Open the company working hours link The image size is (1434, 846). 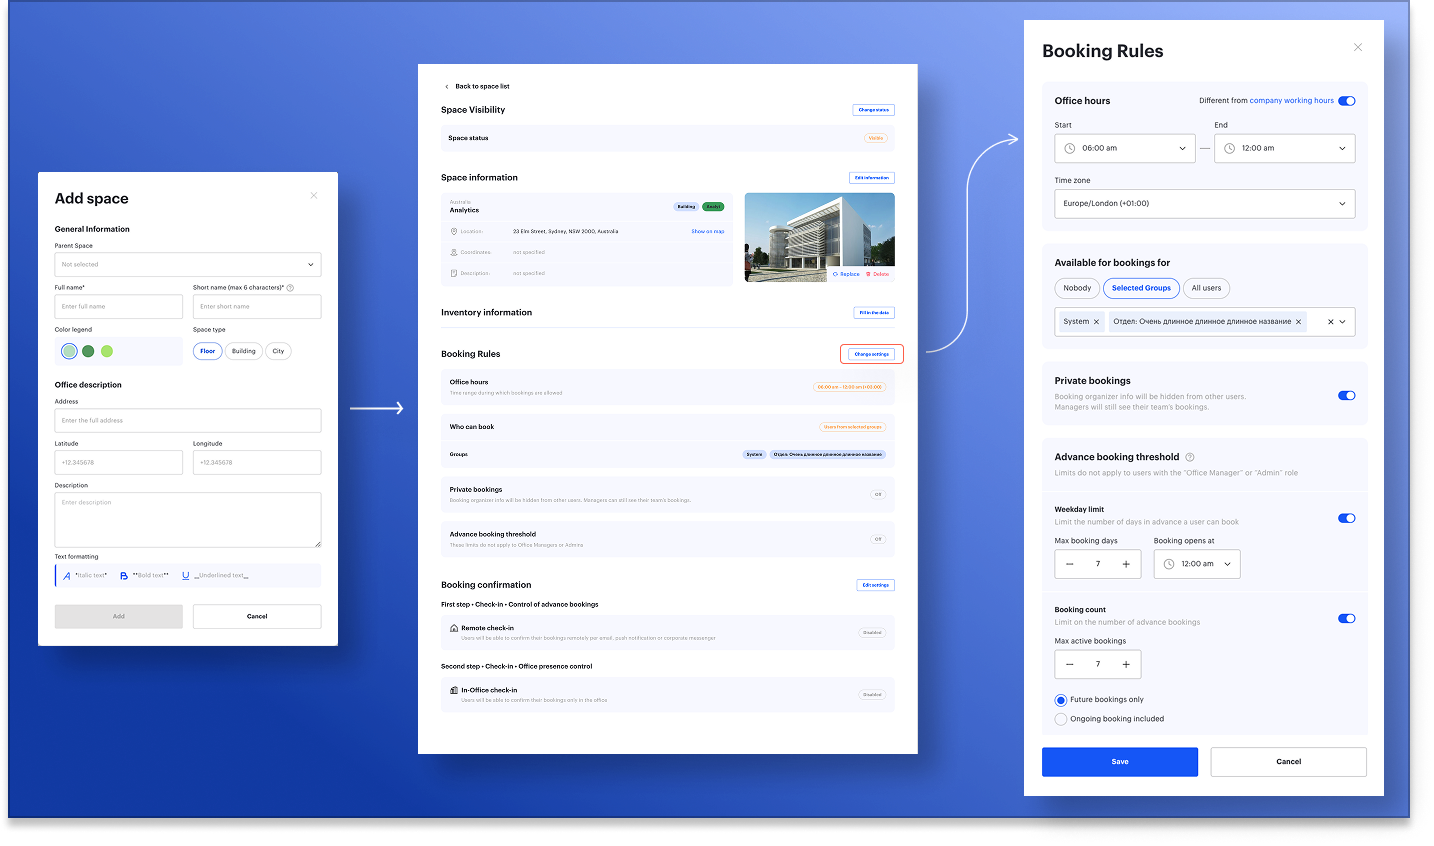click(1291, 101)
